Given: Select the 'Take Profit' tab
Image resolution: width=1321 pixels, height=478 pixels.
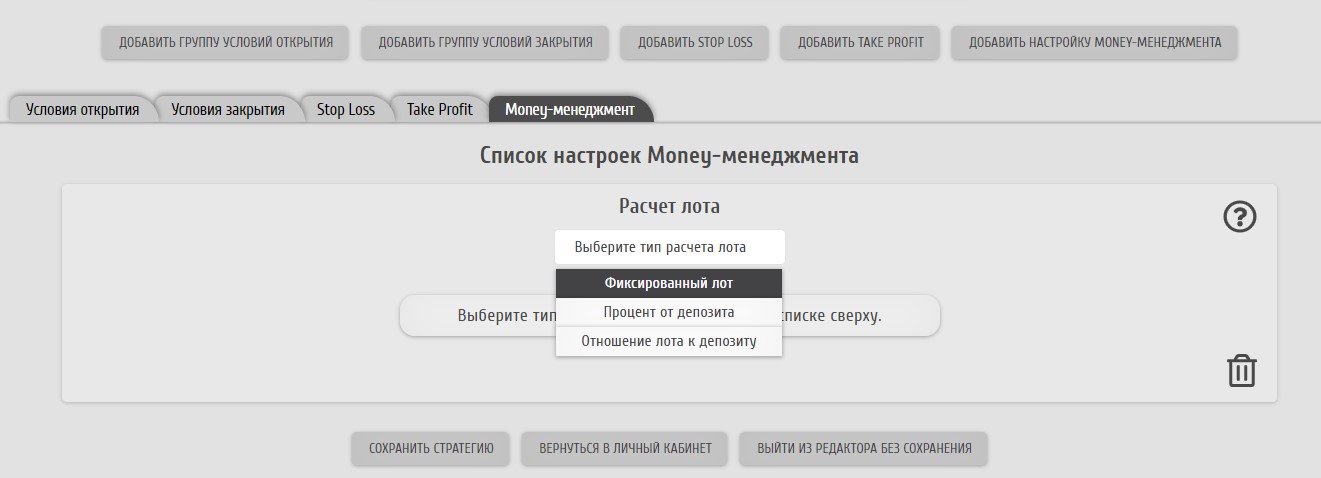Looking at the screenshot, I should 440,110.
